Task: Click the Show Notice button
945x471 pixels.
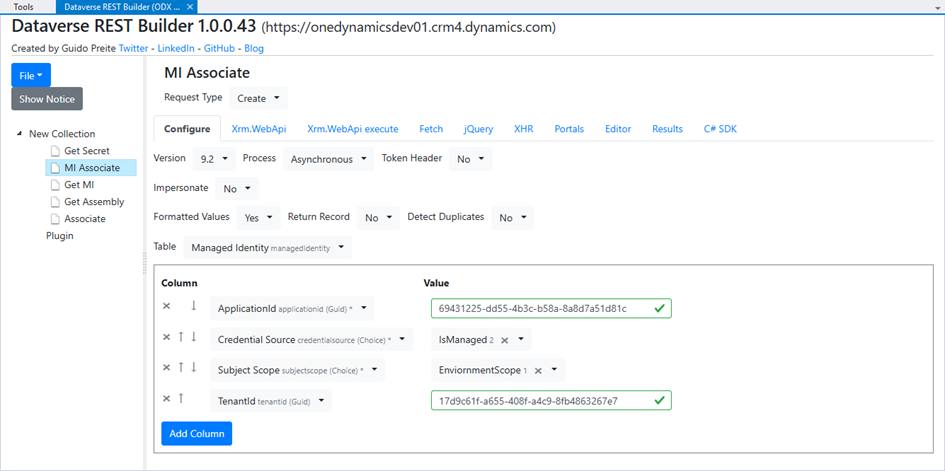Action: [47, 99]
